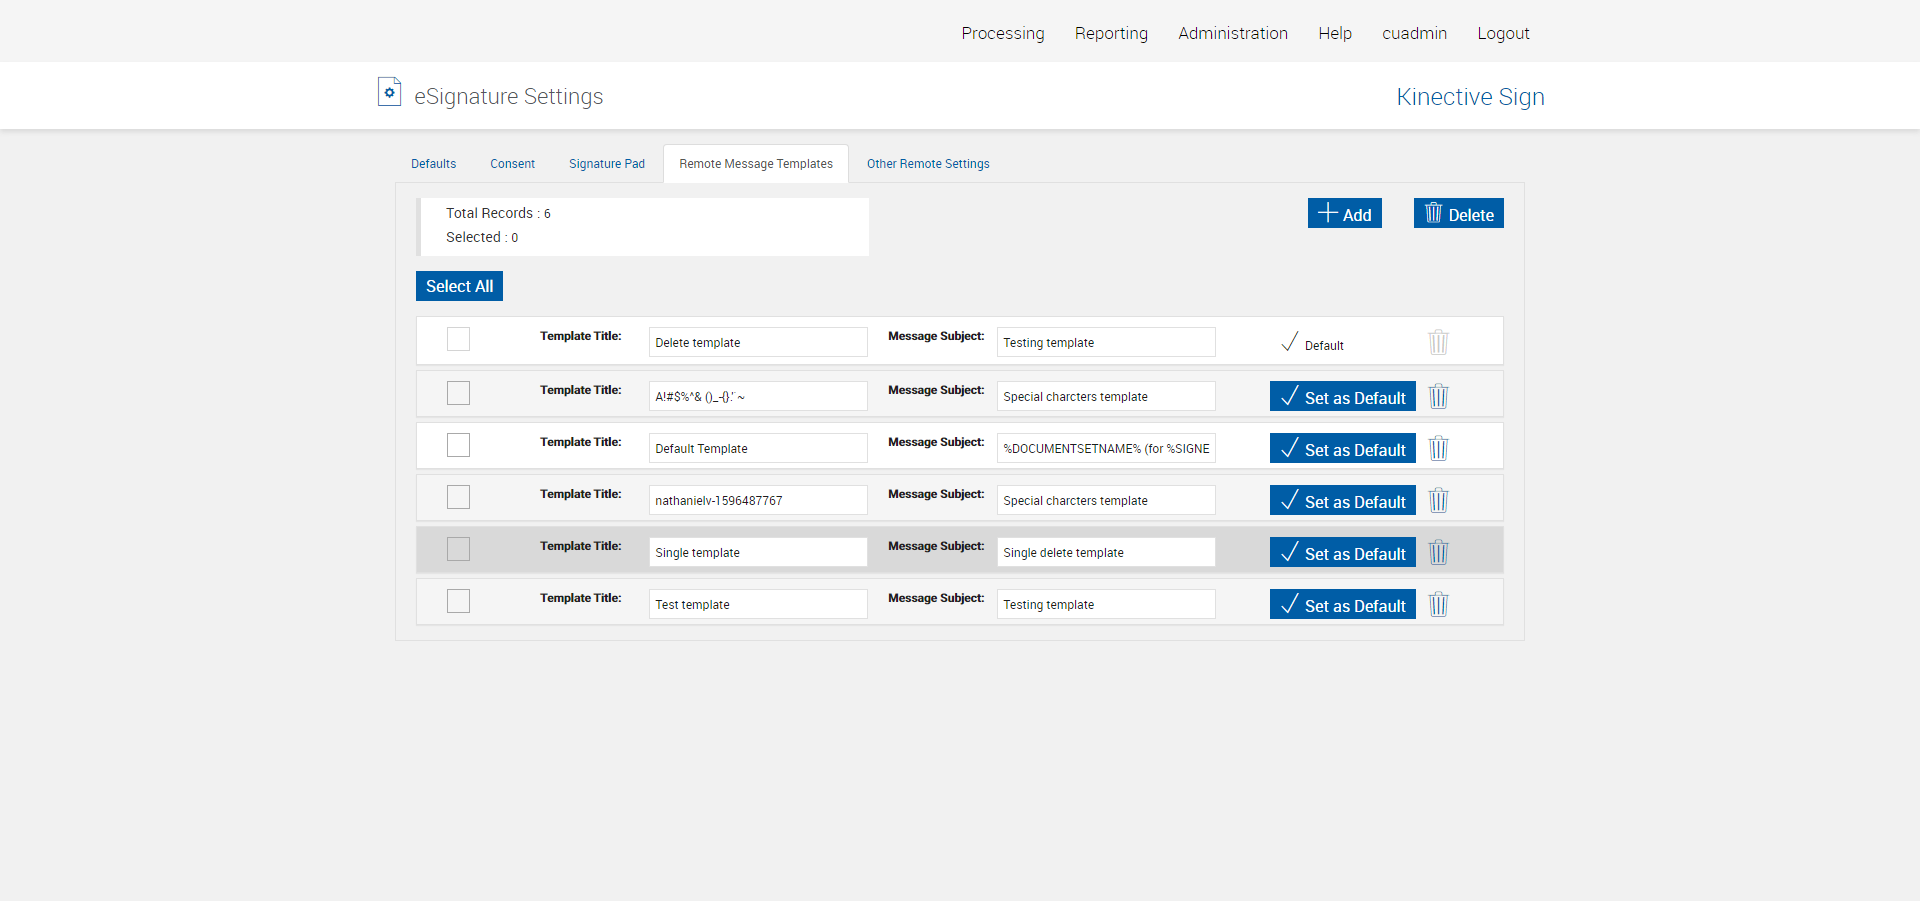Edit the Message Subject field of Single template
The width and height of the screenshot is (1920, 901).
(1105, 552)
